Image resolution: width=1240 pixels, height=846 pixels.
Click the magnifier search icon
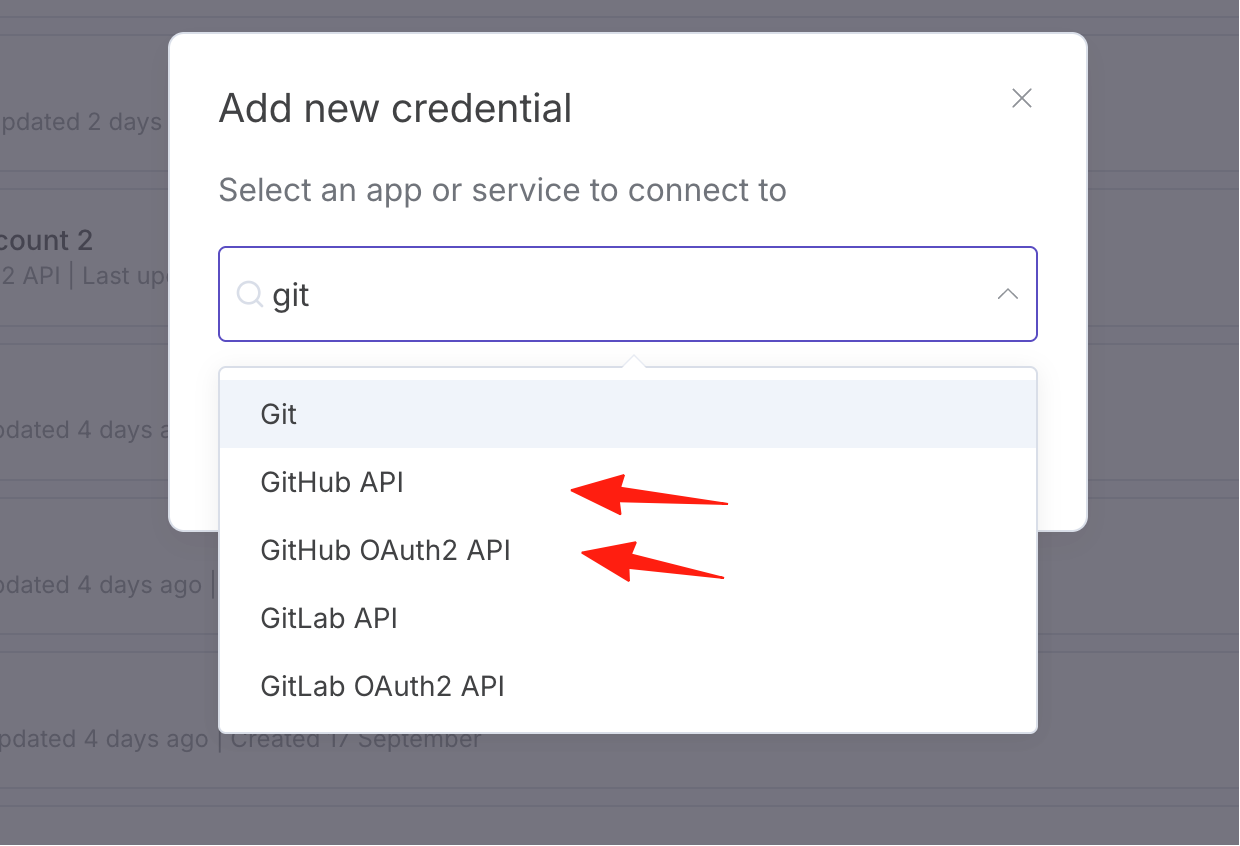[x=249, y=294]
